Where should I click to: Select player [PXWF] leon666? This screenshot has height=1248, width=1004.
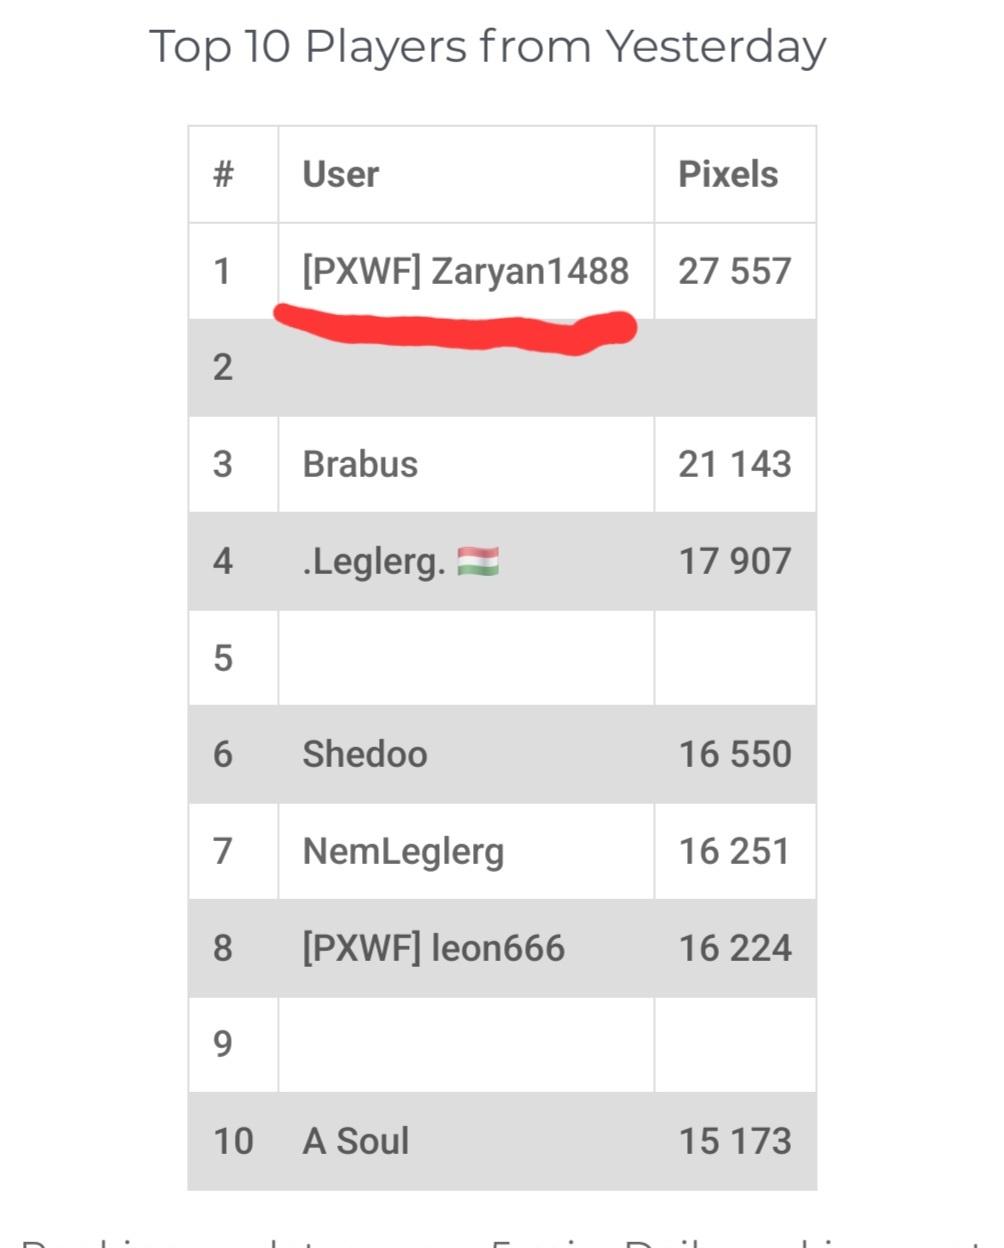click(x=433, y=948)
